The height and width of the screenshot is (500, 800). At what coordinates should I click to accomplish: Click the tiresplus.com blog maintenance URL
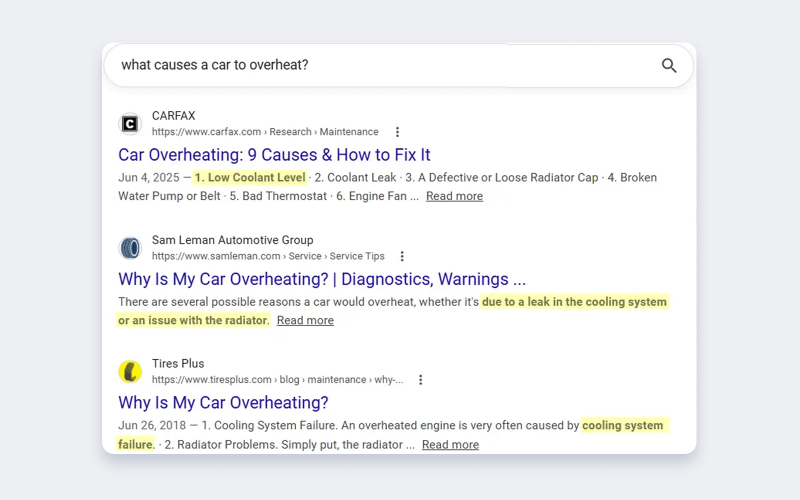pos(277,380)
